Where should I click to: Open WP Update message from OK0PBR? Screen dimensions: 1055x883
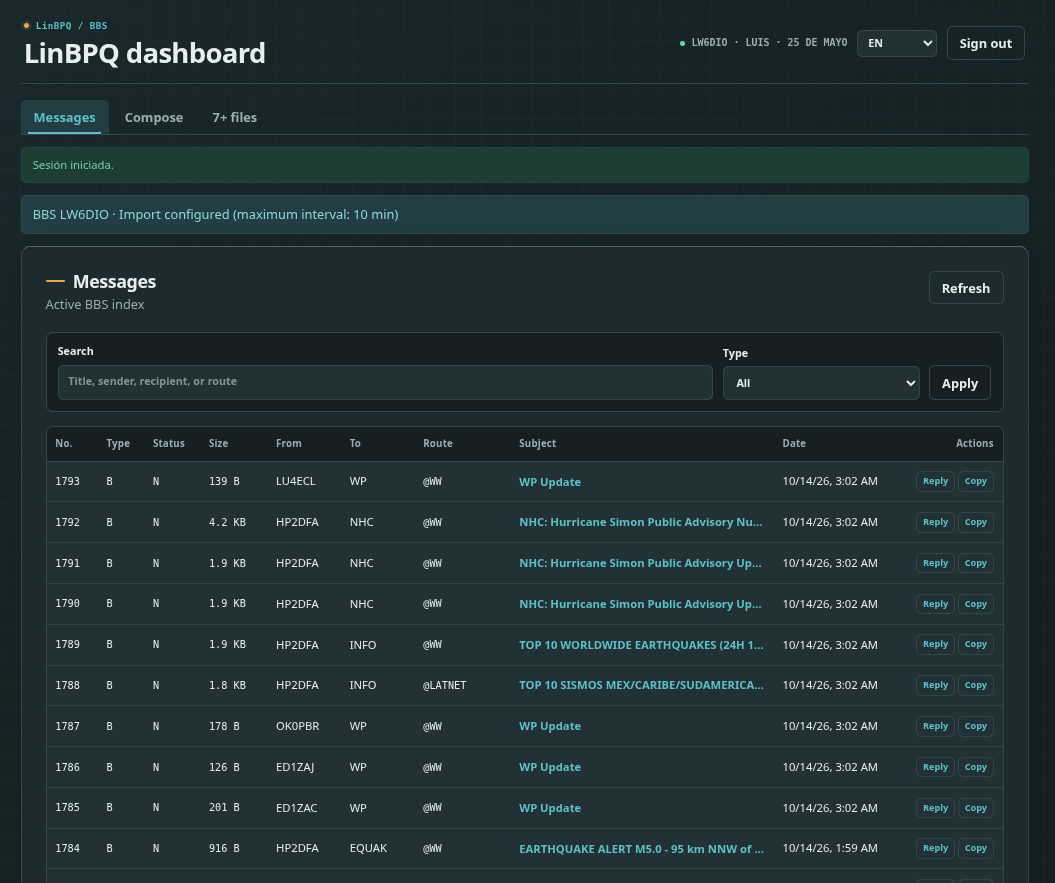[x=550, y=726]
